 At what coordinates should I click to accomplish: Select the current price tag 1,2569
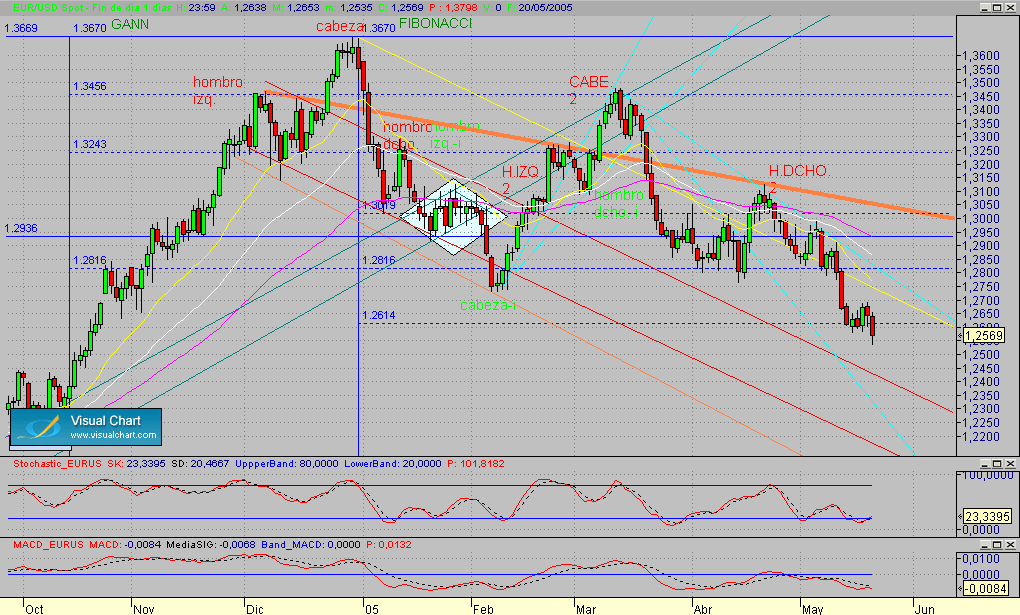pos(984,336)
